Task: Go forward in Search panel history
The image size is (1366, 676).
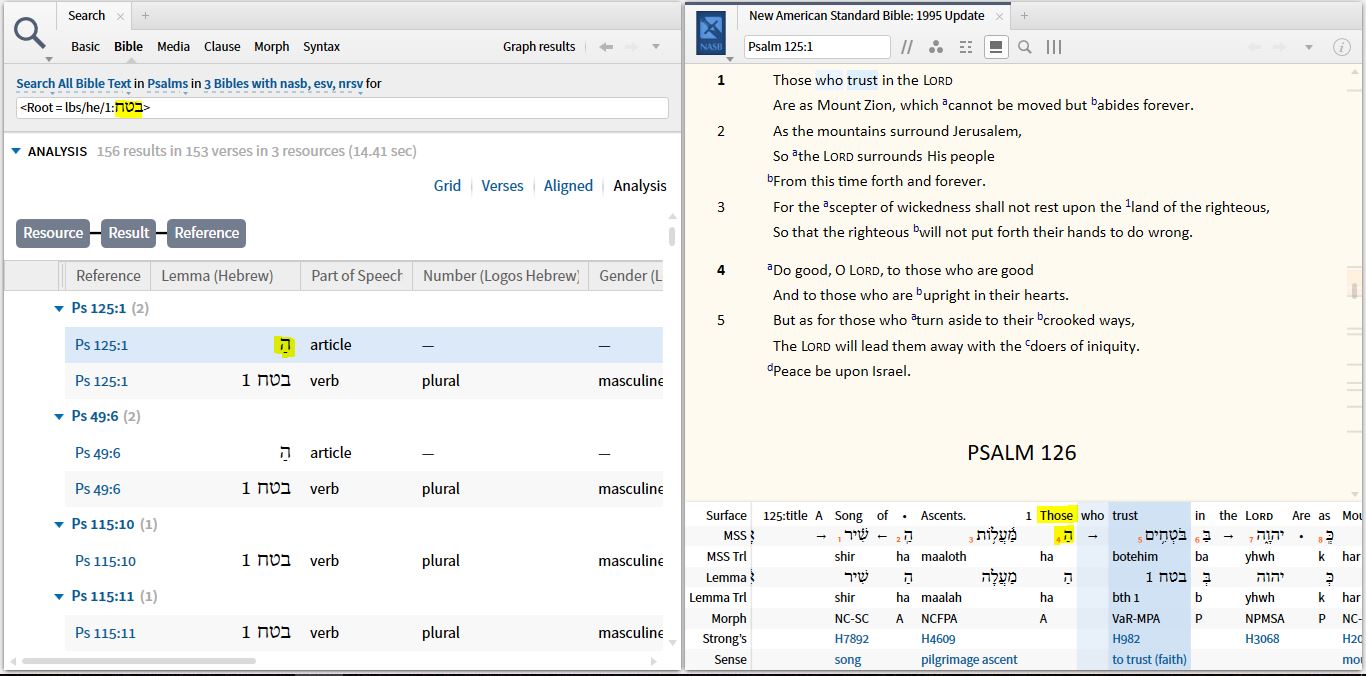Action: 631,47
